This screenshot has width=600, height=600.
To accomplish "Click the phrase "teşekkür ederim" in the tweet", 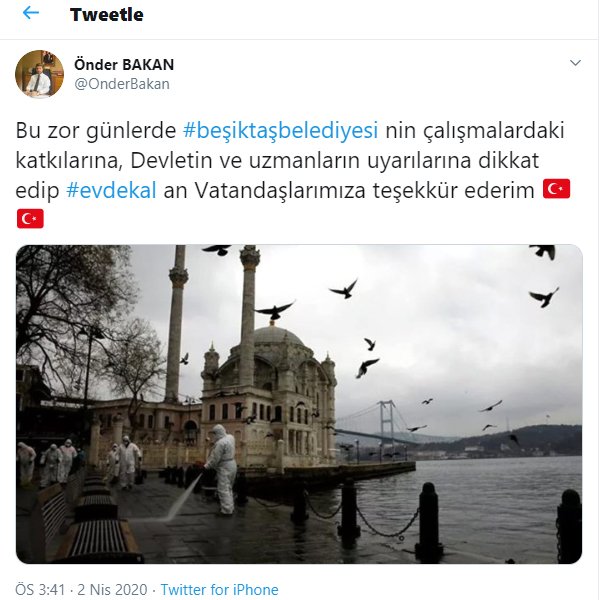I will pos(453,190).
